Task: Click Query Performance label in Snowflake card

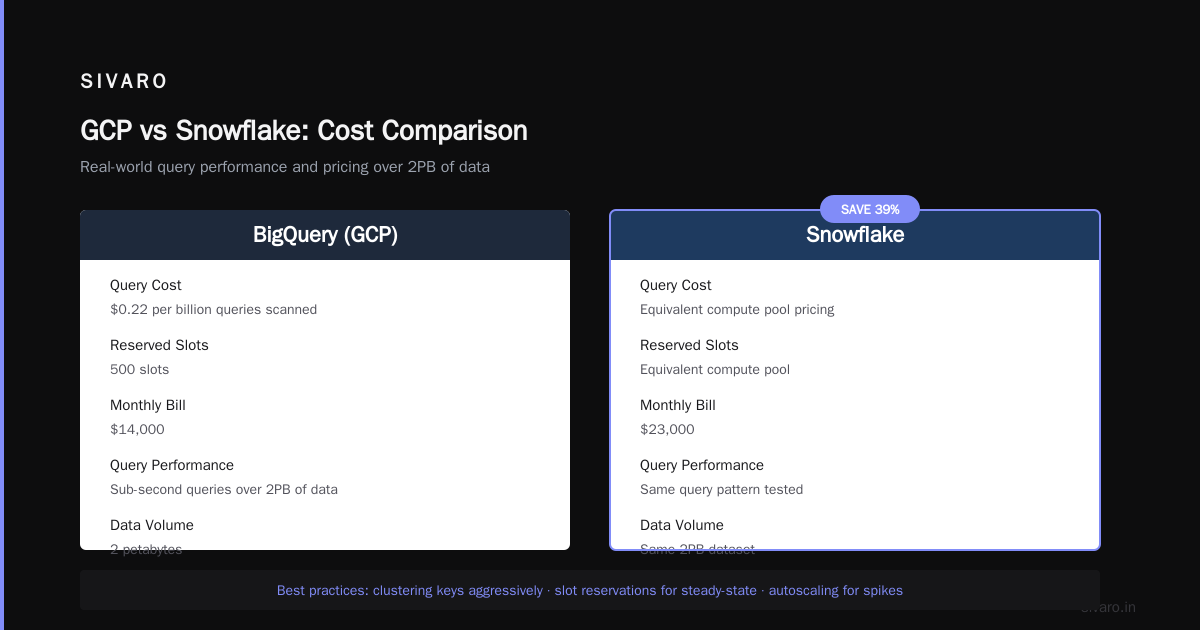Action: [x=702, y=465]
